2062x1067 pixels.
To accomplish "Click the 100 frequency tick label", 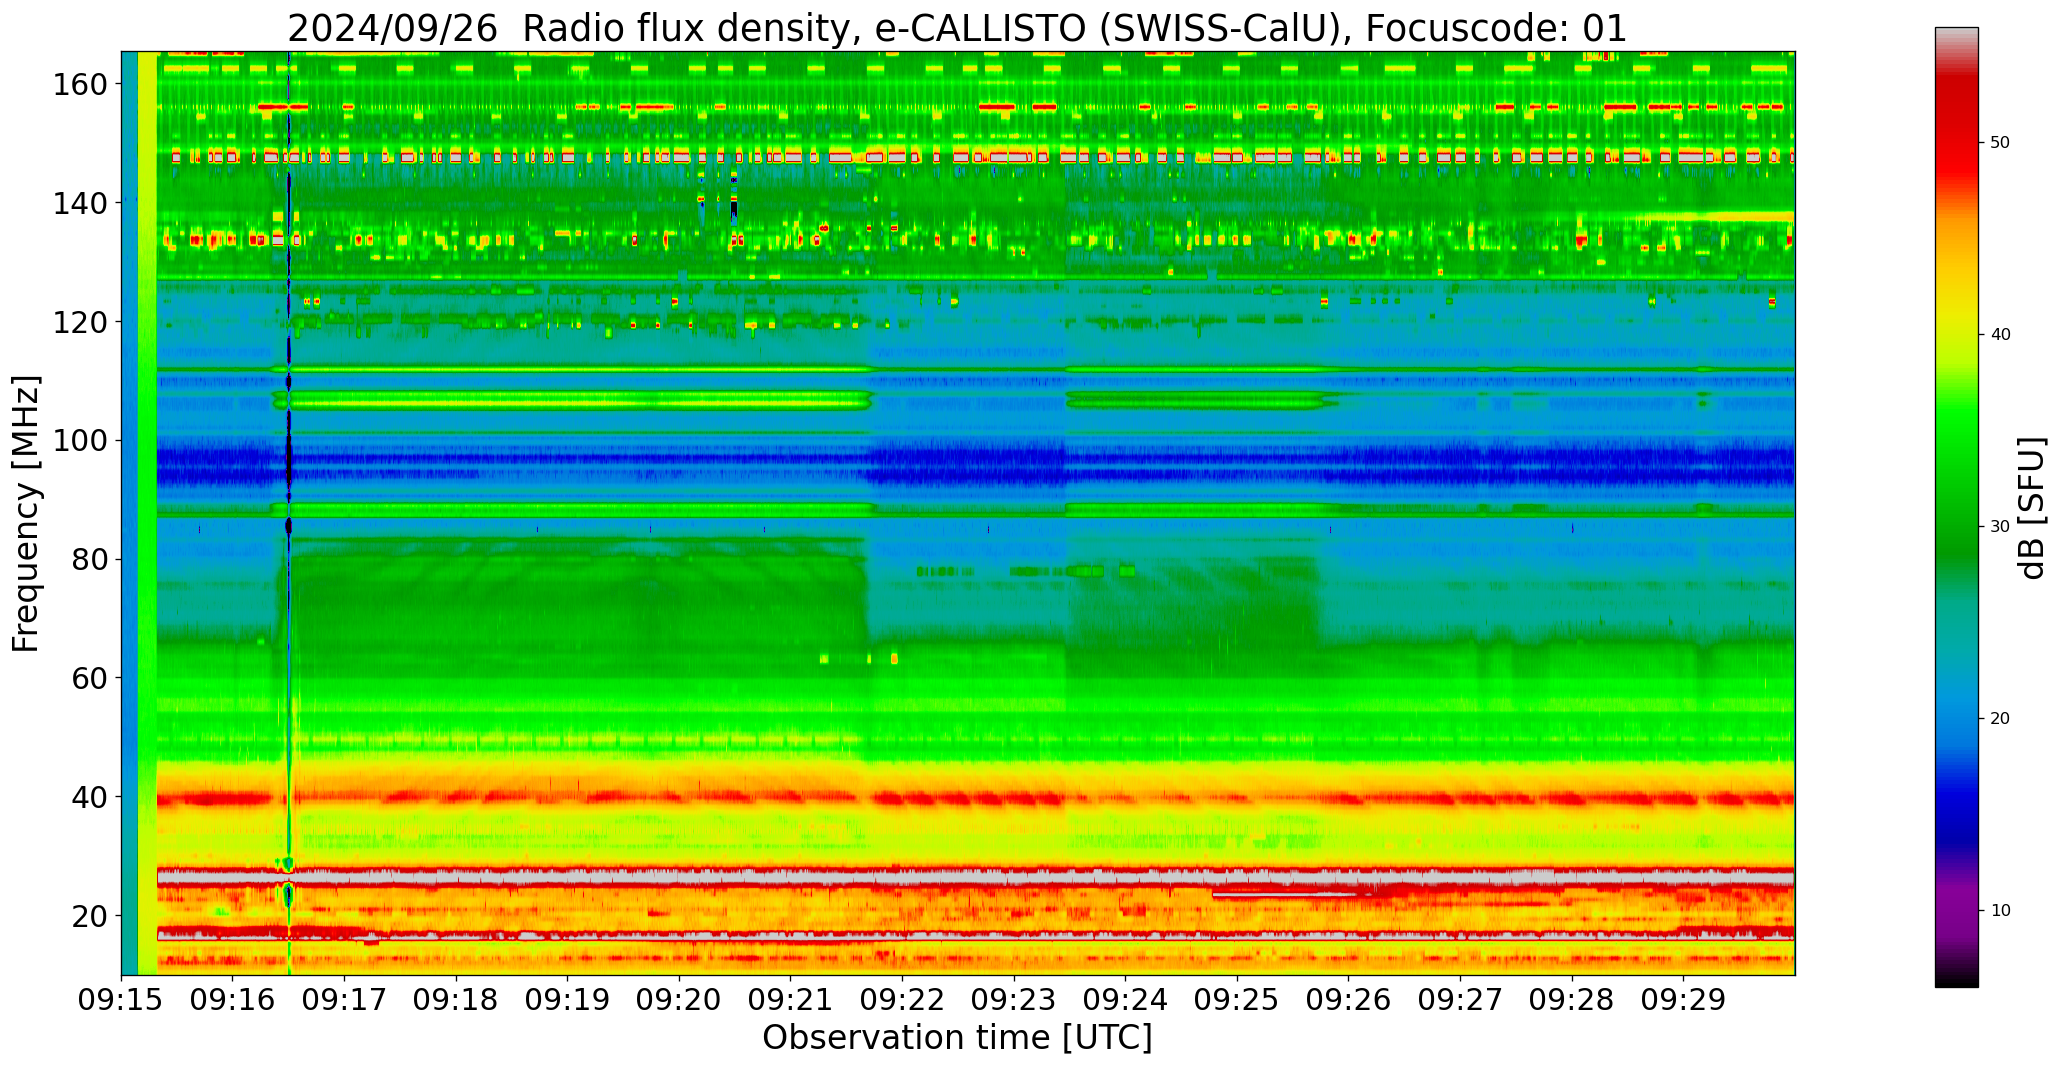I will [x=81, y=440].
